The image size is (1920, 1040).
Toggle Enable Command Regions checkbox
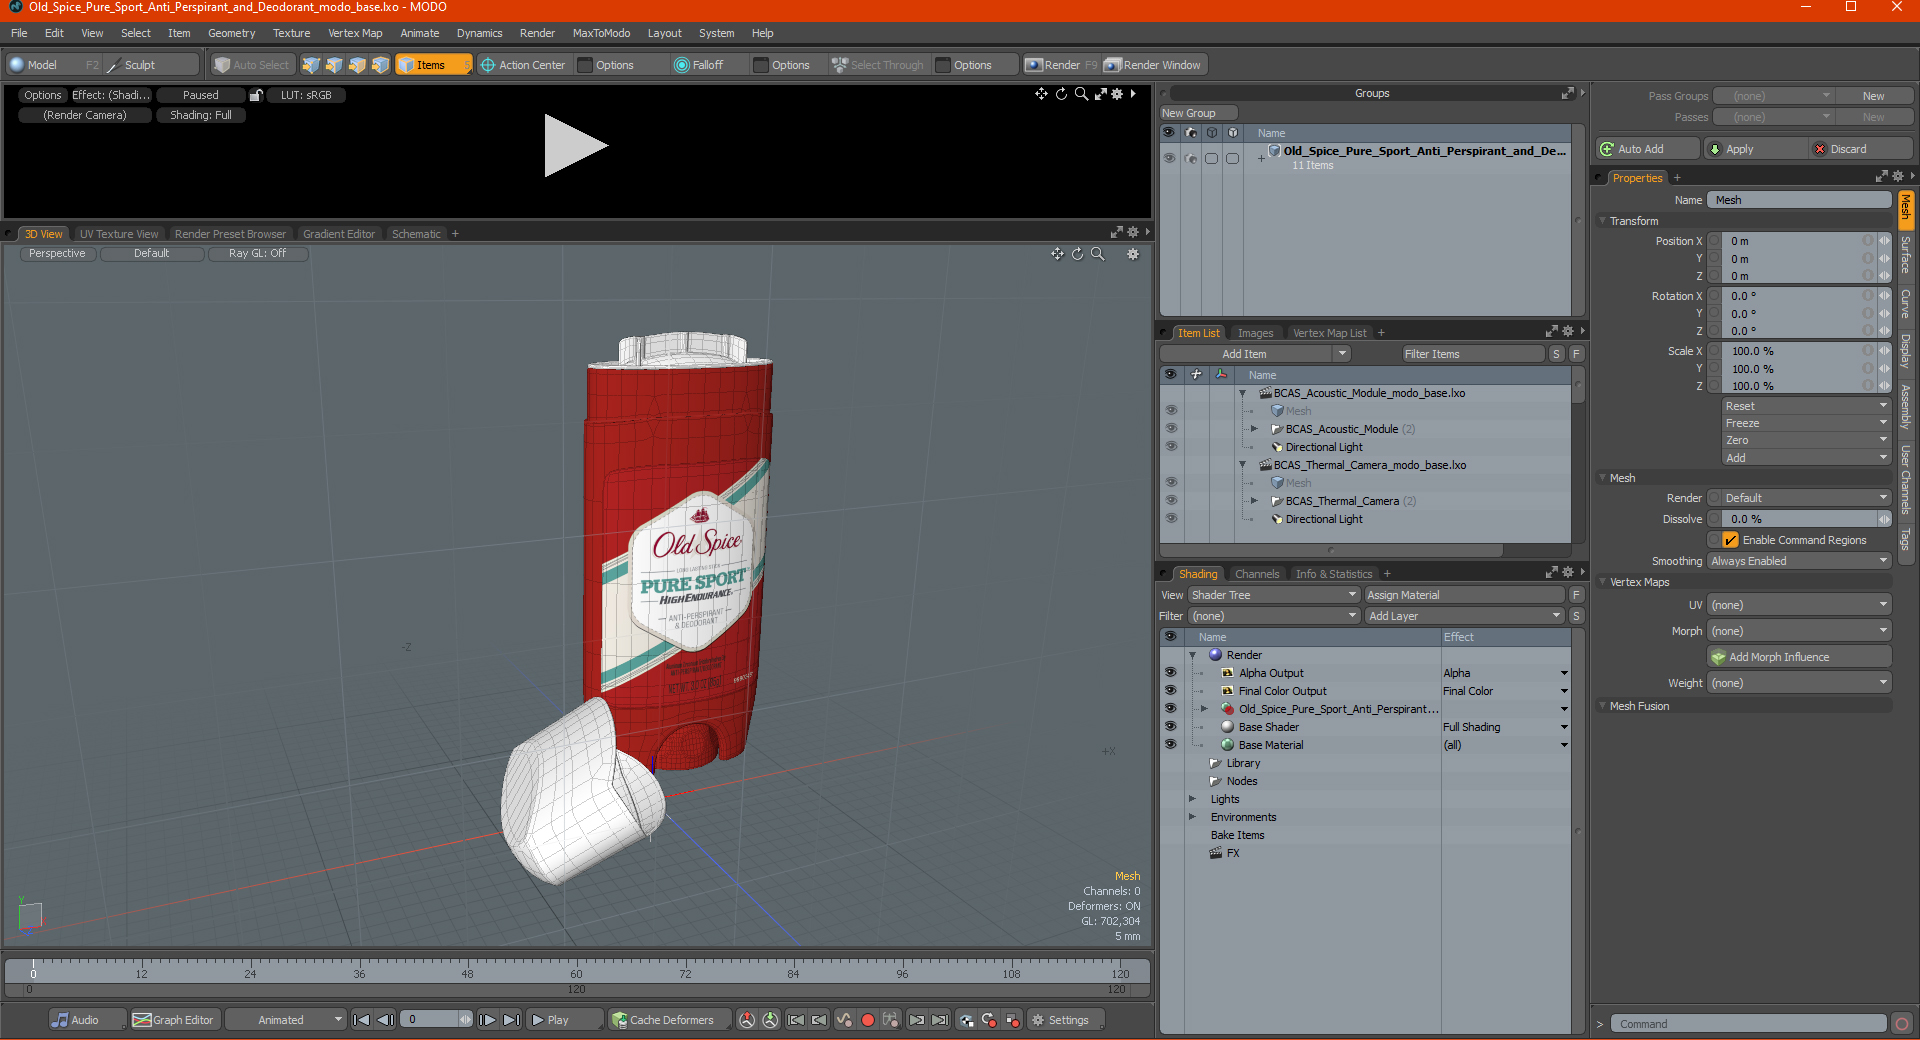tap(1730, 540)
